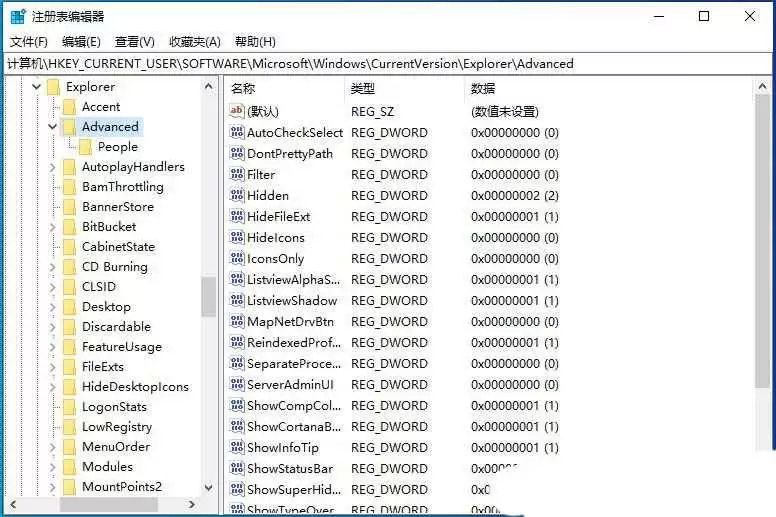This screenshot has width=776, height=517.
Task: Expand the AutoplayHandlers node
Action: pyautogui.click(x=52, y=167)
